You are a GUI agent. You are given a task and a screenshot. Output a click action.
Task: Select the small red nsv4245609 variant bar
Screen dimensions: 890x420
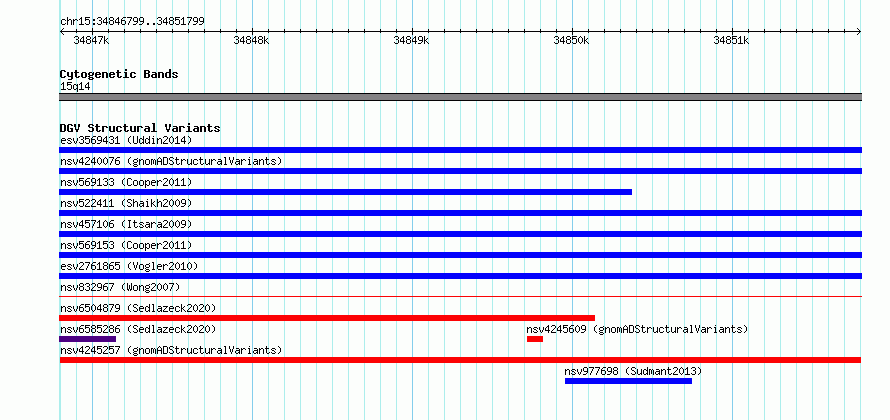[535, 339]
